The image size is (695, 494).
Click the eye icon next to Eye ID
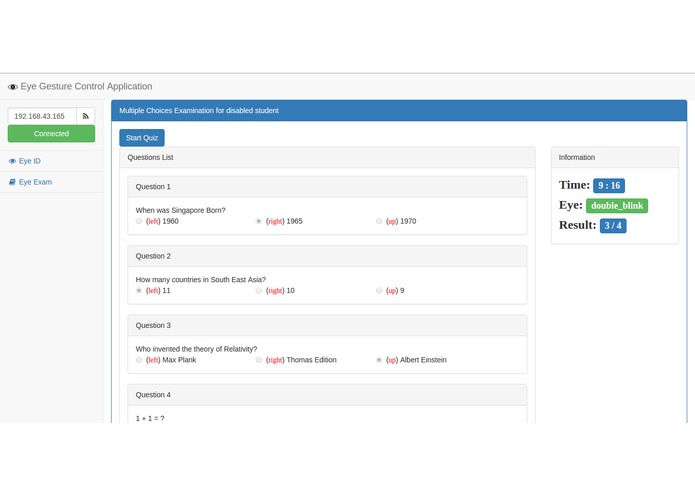[12, 161]
